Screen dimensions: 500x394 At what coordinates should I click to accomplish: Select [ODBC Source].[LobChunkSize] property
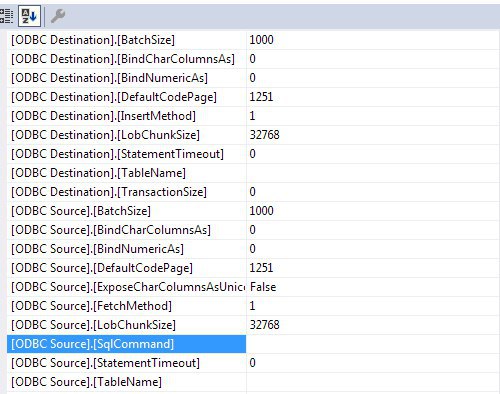[127, 325]
